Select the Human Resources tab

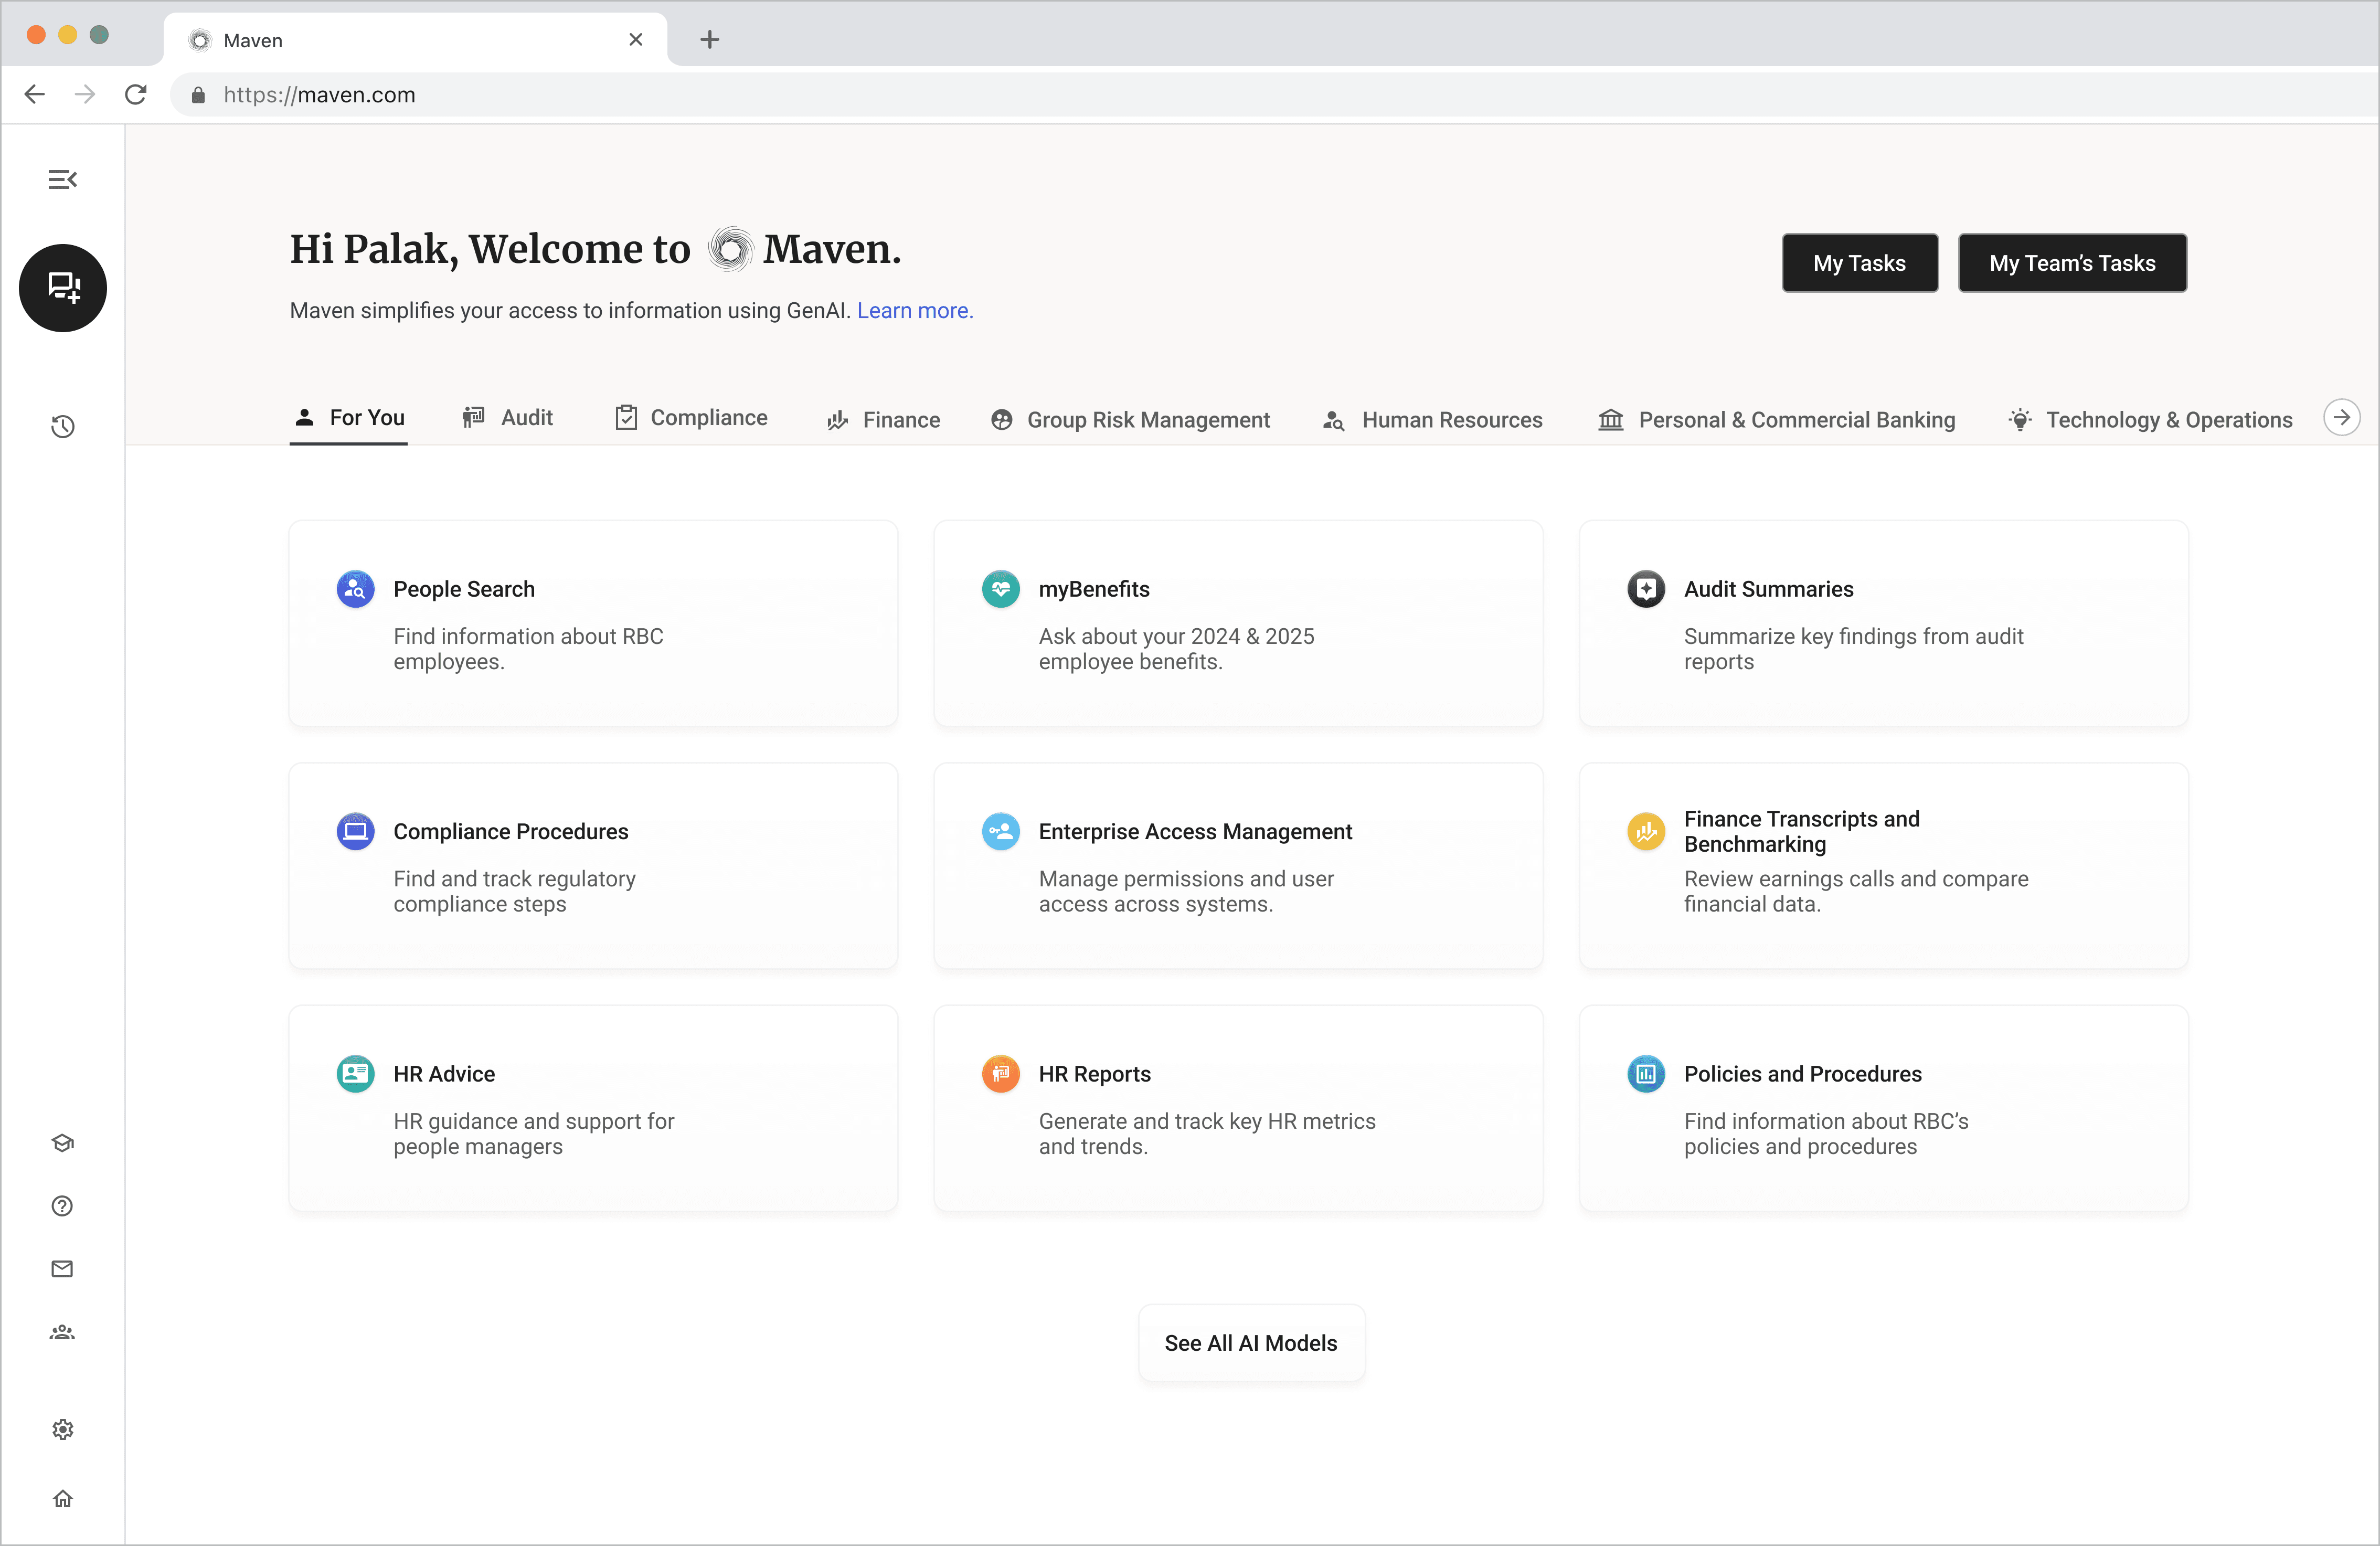(1433, 420)
